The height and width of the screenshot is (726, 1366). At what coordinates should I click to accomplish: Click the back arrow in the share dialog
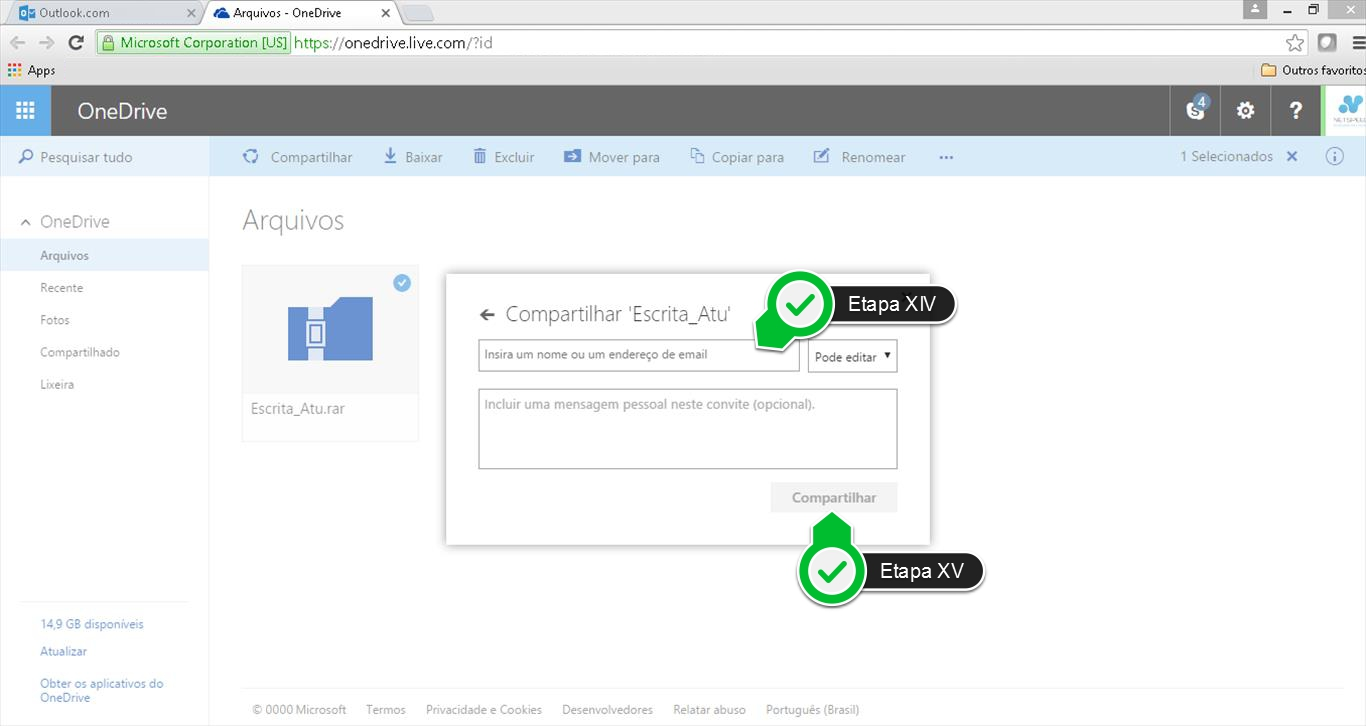487,315
